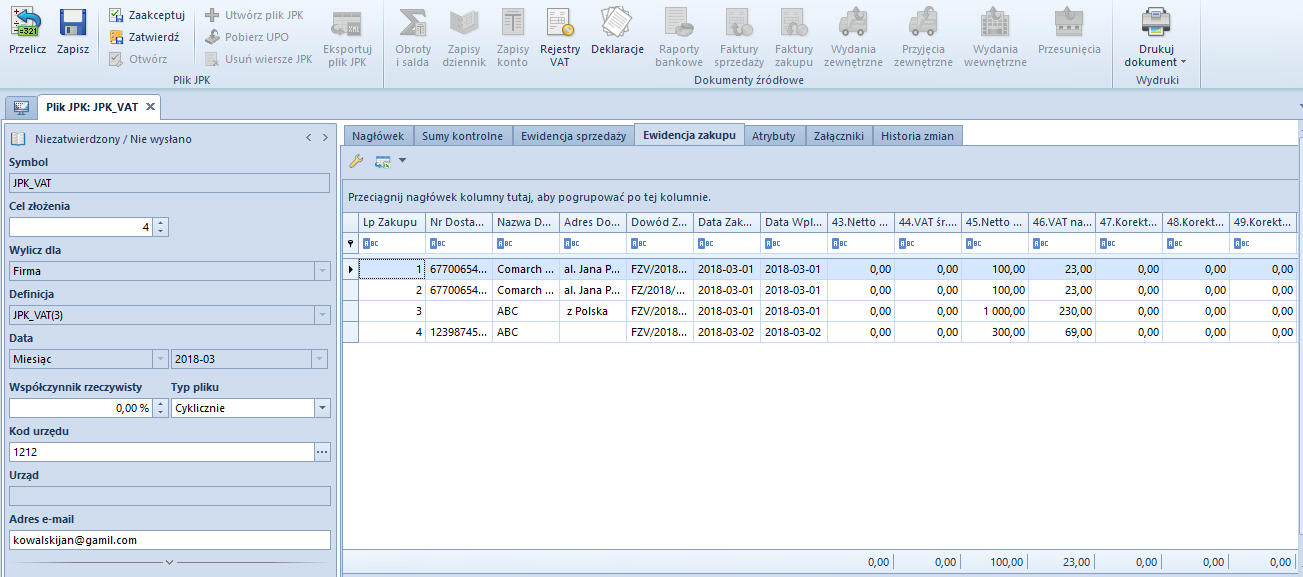Click ellipsis button next to Kod urzędu

click(x=321, y=452)
